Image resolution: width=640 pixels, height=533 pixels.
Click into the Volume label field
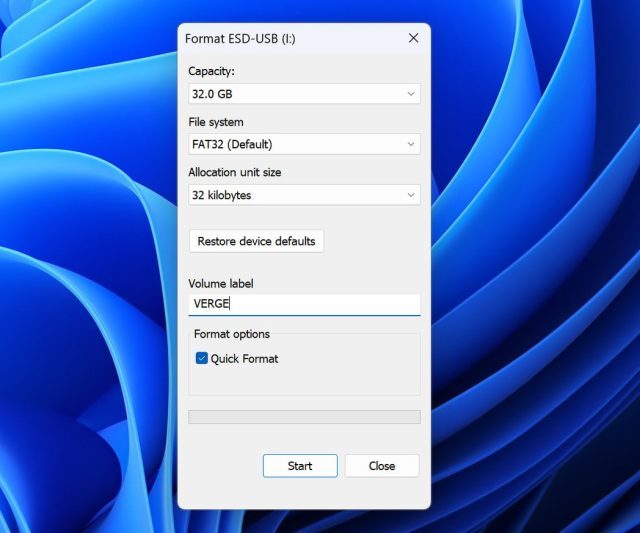click(x=304, y=304)
